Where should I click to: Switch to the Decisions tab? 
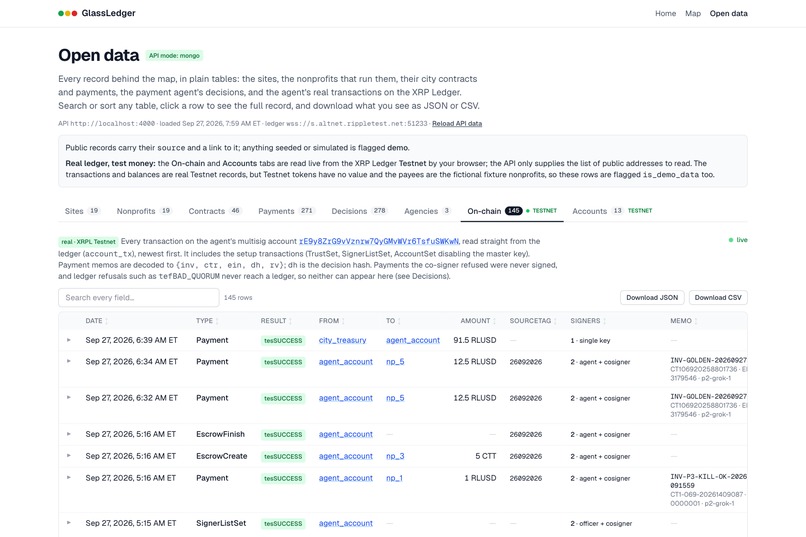pos(359,211)
